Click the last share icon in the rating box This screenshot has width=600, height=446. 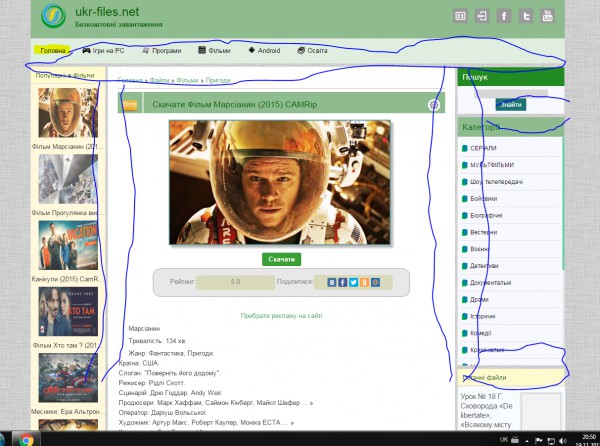tap(375, 282)
